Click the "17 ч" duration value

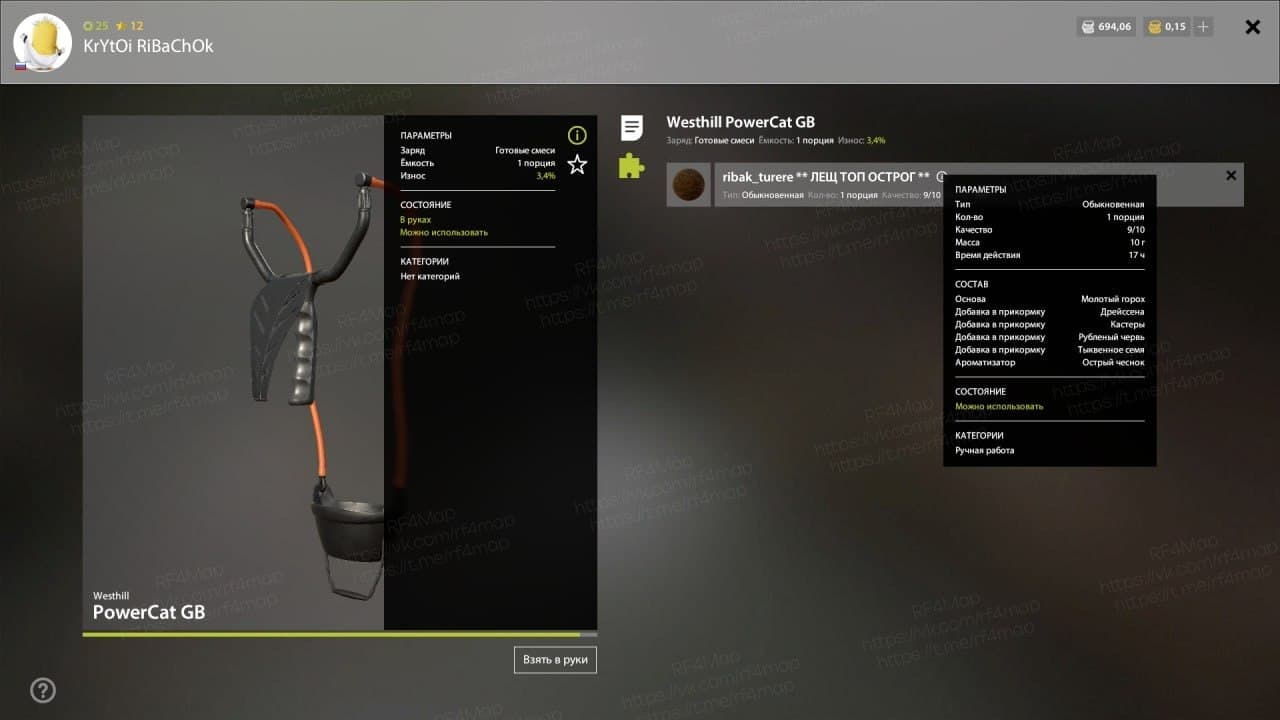1136,255
